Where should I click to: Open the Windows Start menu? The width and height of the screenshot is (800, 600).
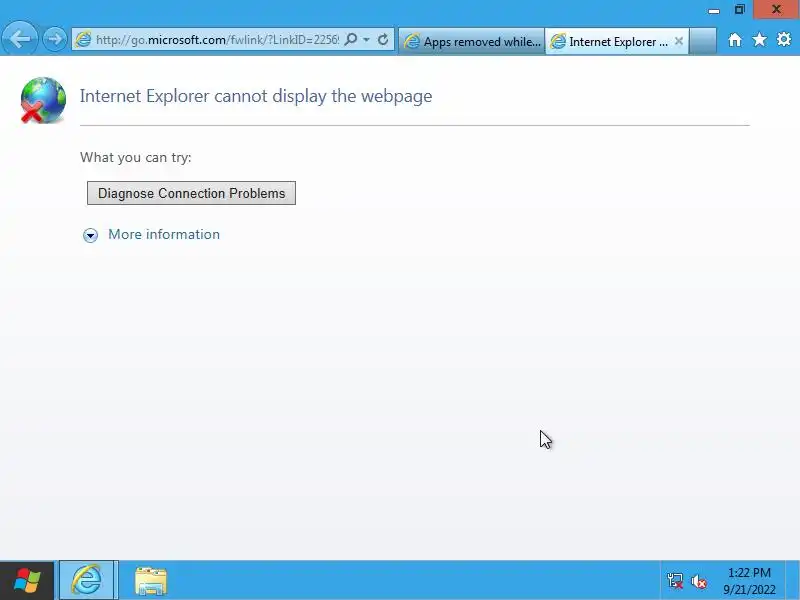tap(27, 581)
